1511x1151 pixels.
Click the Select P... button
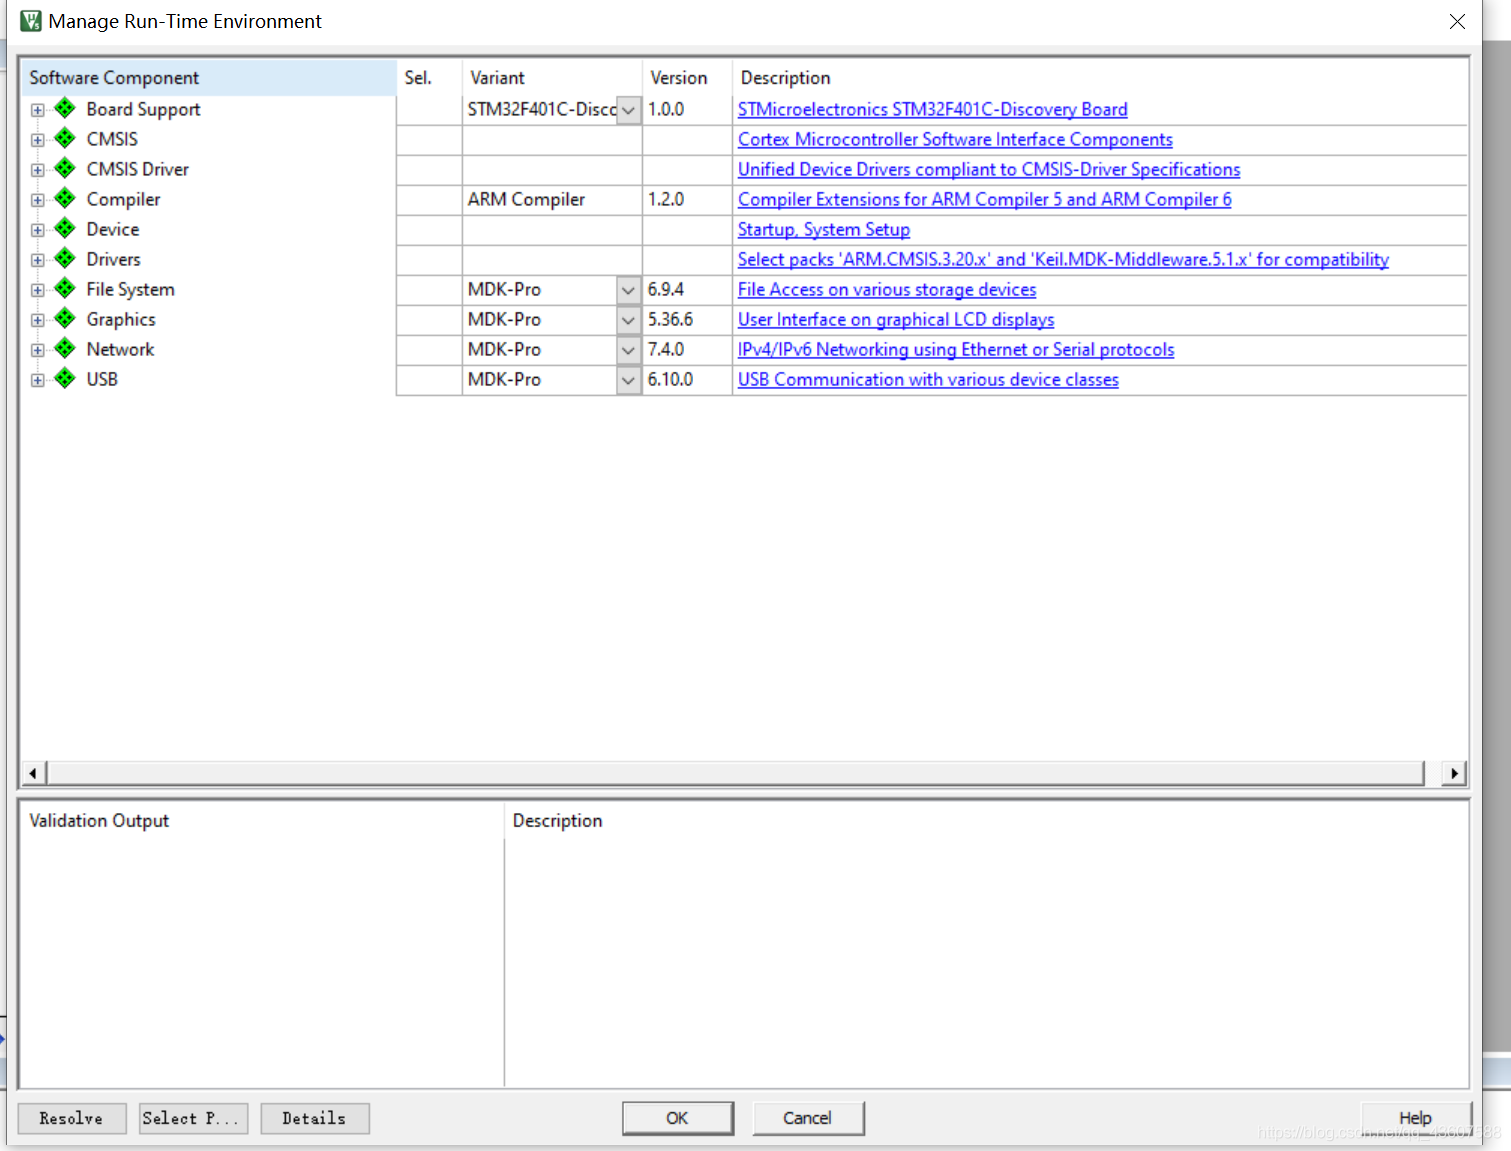tap(193, 1118)
